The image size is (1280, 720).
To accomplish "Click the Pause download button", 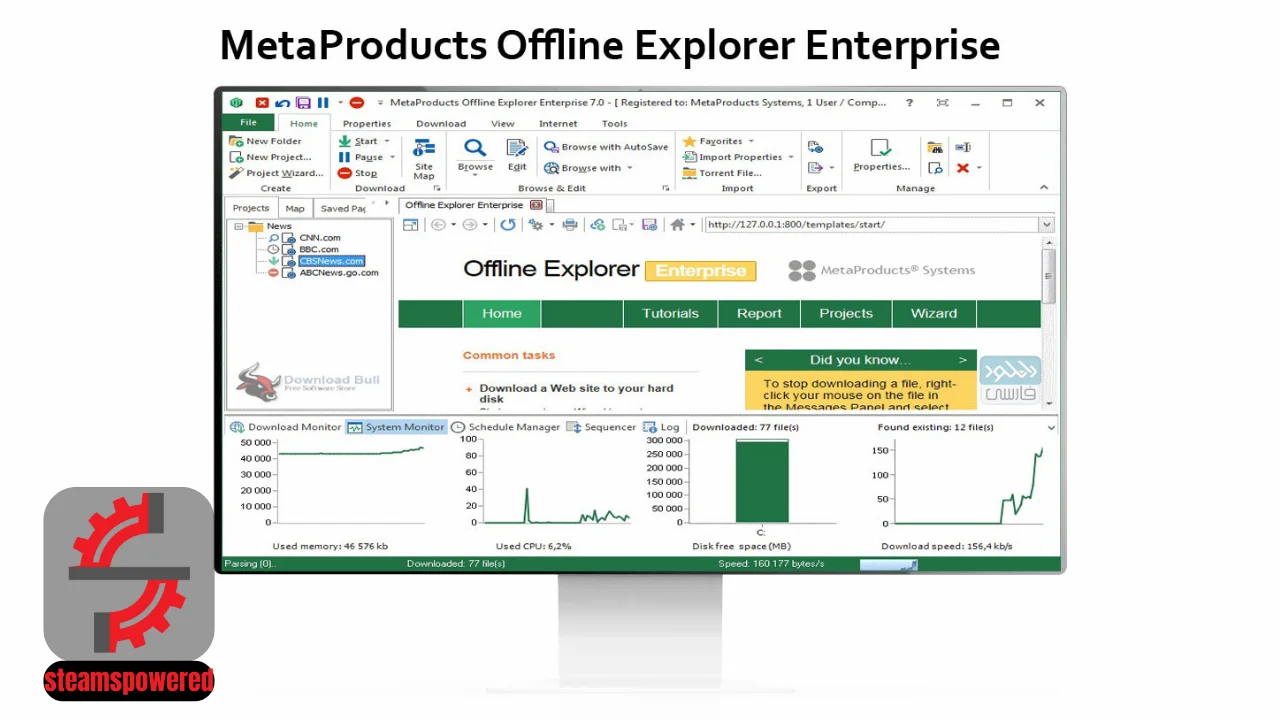I will click(x=360, y=157).
